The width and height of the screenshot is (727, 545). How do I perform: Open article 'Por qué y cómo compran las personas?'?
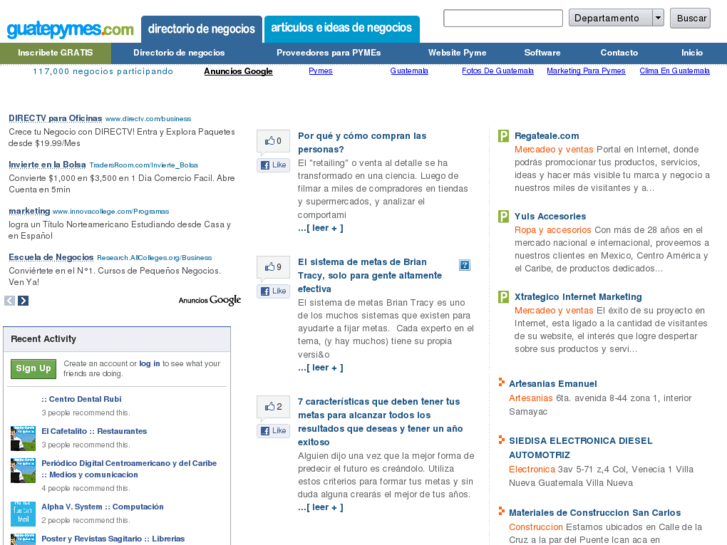pos(362,142)
